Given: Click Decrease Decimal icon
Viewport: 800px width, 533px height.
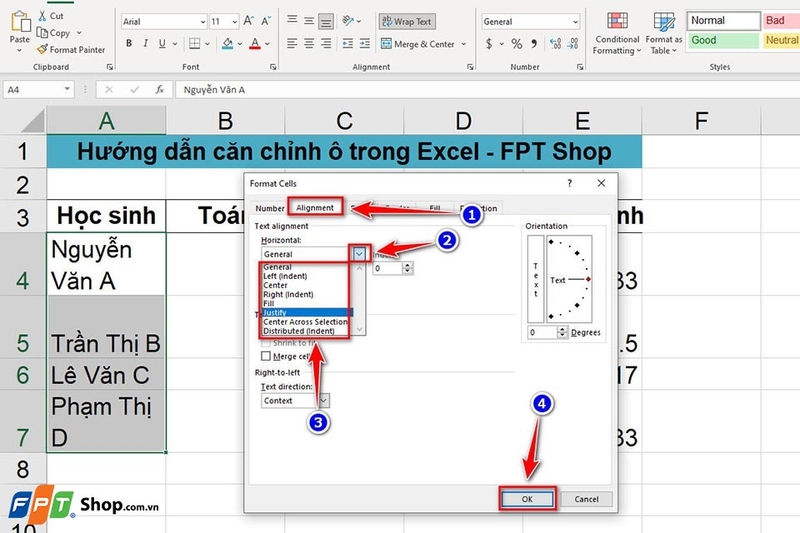Looking at the screenshot, I should pyautogui.click(x=573, y=44).
